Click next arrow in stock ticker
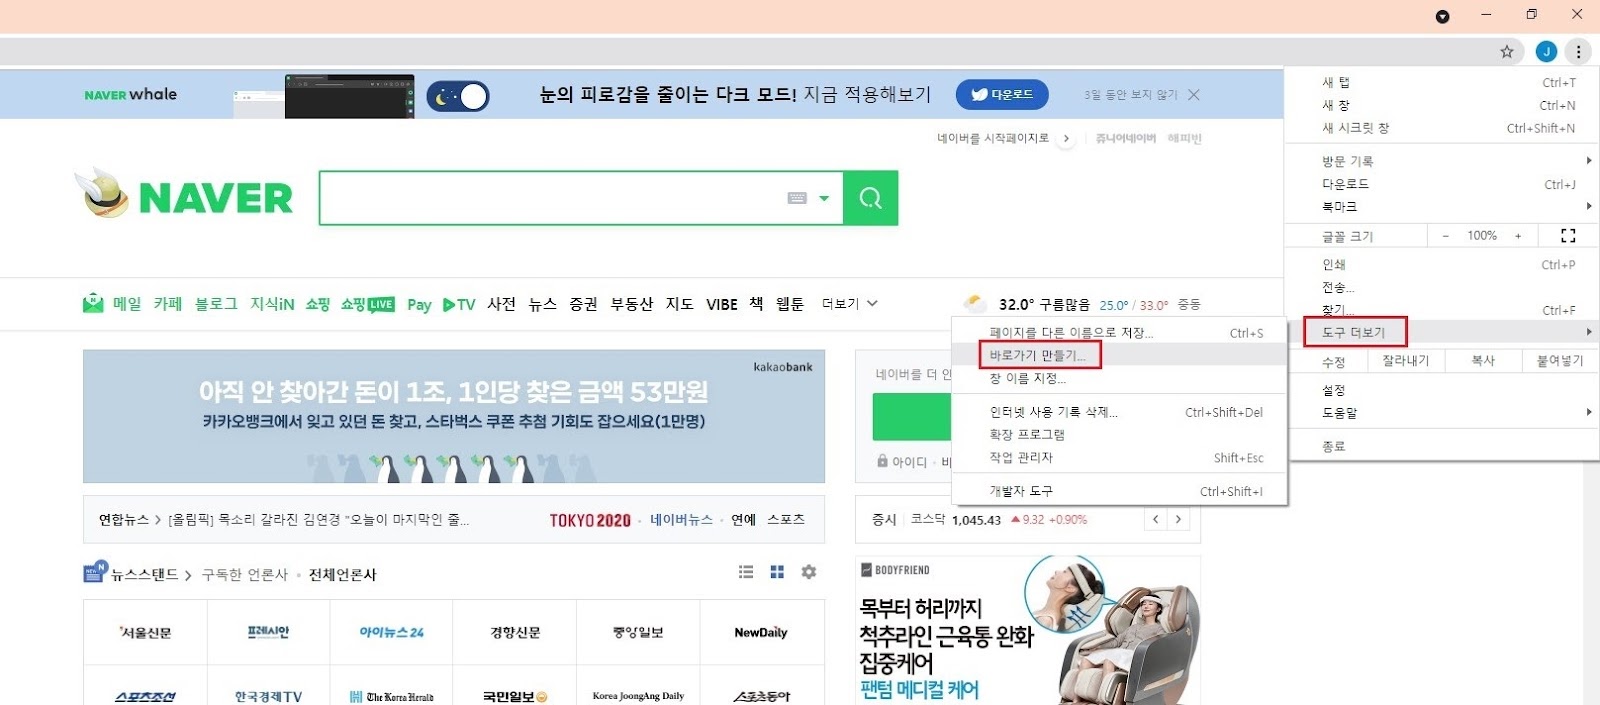 (x=1178, y=519)
